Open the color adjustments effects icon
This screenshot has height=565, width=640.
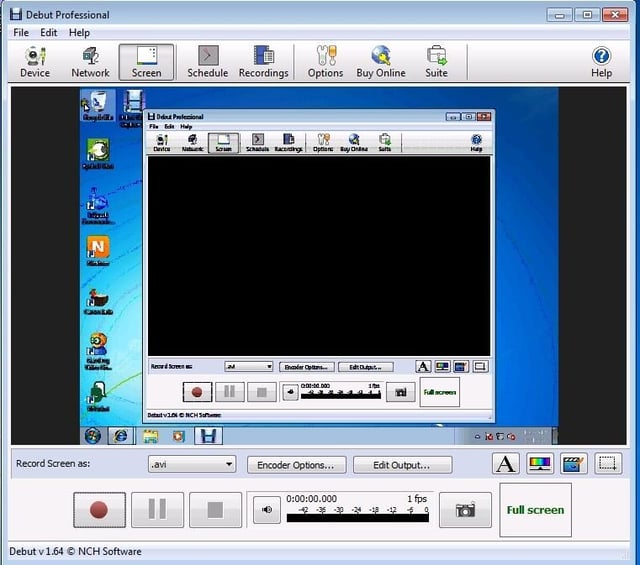coord(540,464)
